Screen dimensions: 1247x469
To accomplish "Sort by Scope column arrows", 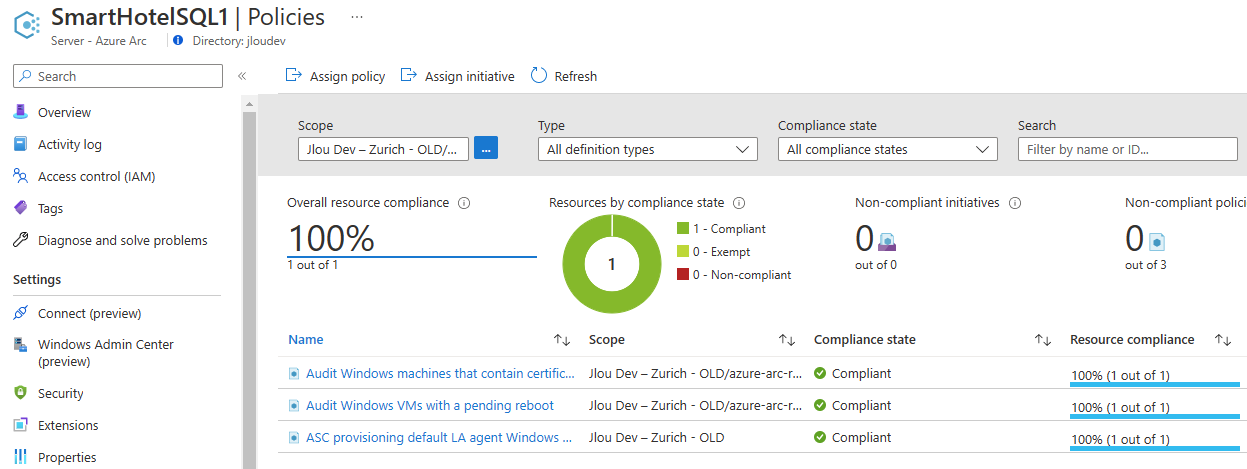I will tap(787, 340).
